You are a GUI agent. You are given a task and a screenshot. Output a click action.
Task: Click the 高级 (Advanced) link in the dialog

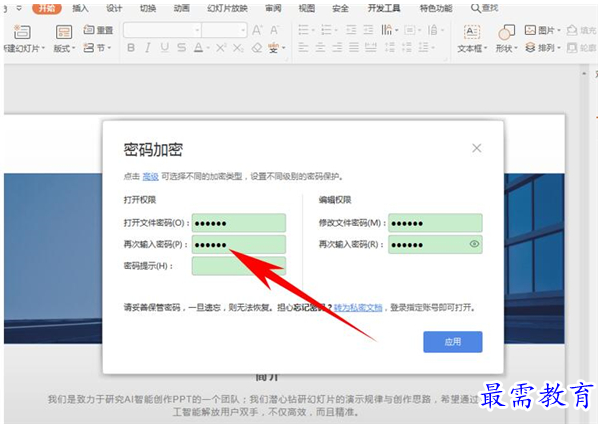pyautogui.click(x=150, y=176)
